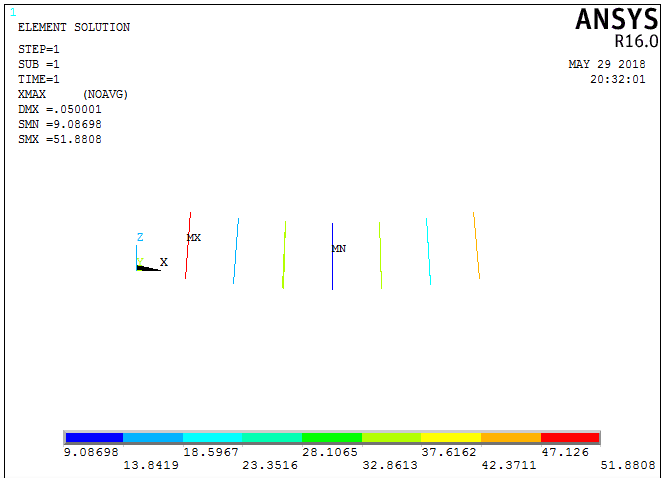Click the XMAX label text
Image resolution: width=662 pixels, height=478 pixels.
click(32, 94)
